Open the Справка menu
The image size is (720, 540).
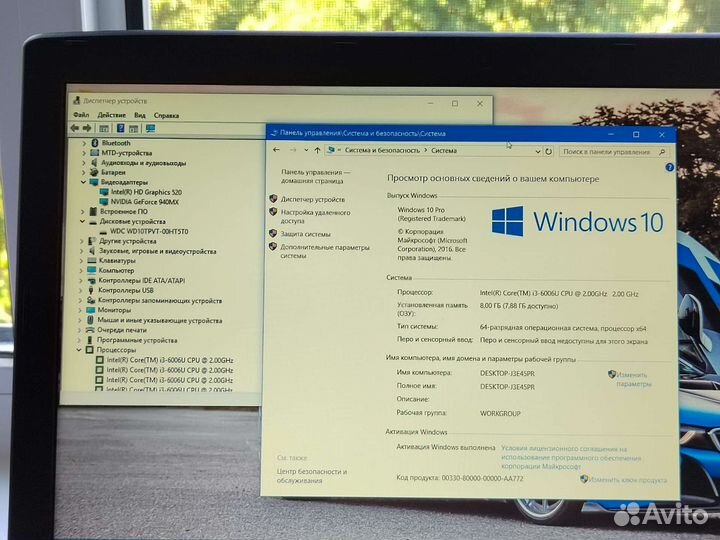point(166,115)
